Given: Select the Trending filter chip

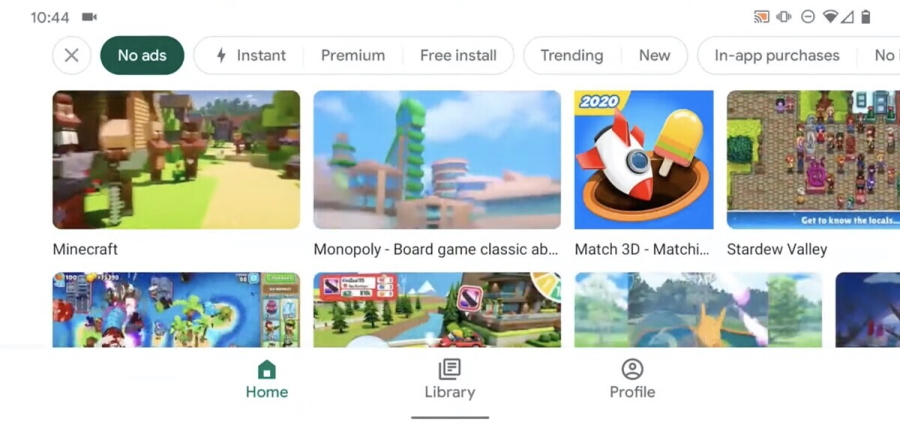Looking at the screenshot, I should point(572,56).
